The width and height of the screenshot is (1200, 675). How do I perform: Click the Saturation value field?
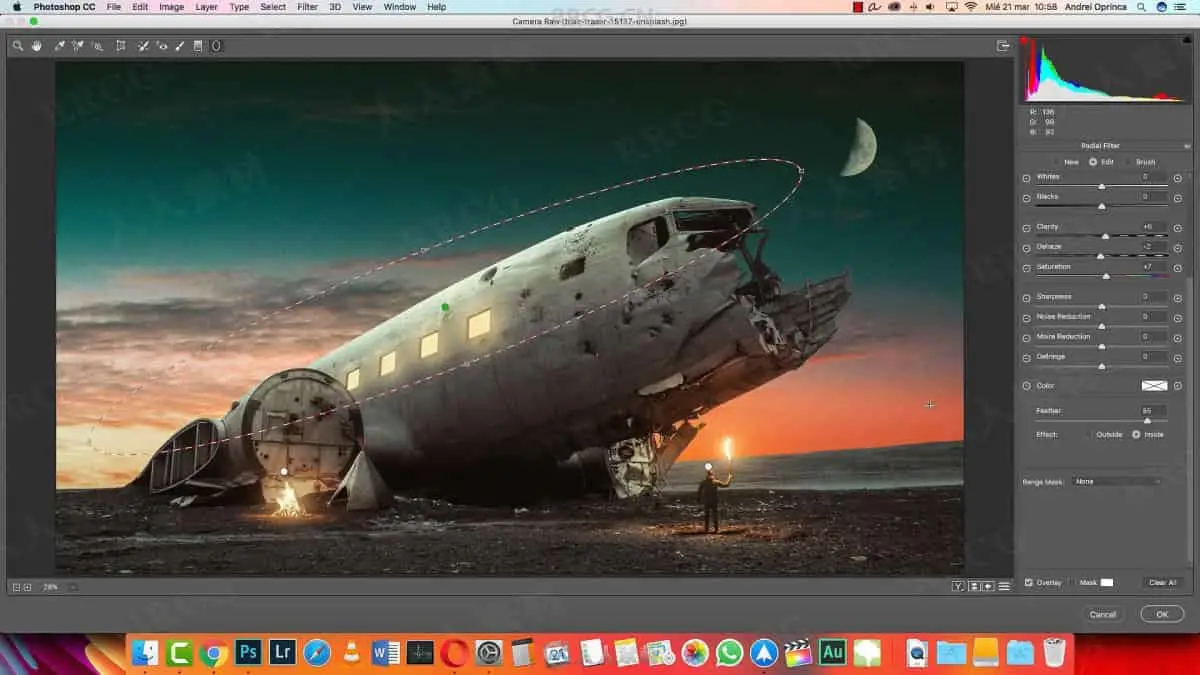pos(1155,267)
